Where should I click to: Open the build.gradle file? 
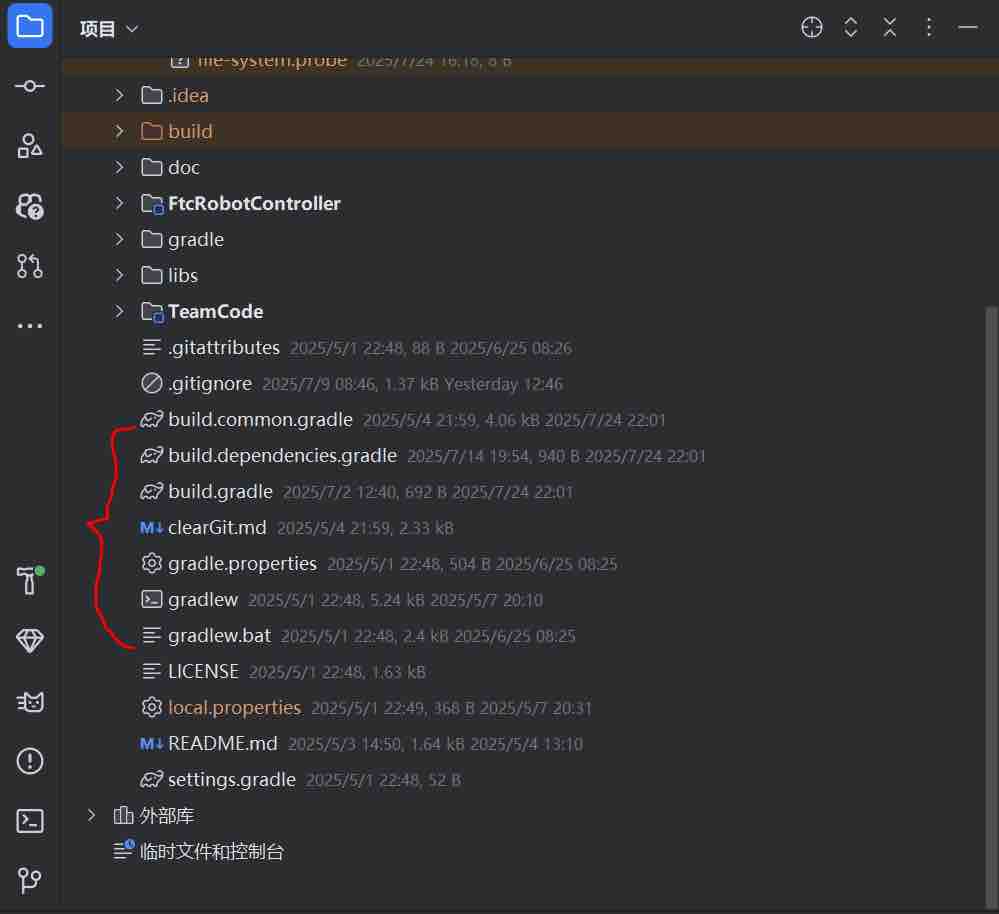tap(221, 491)
